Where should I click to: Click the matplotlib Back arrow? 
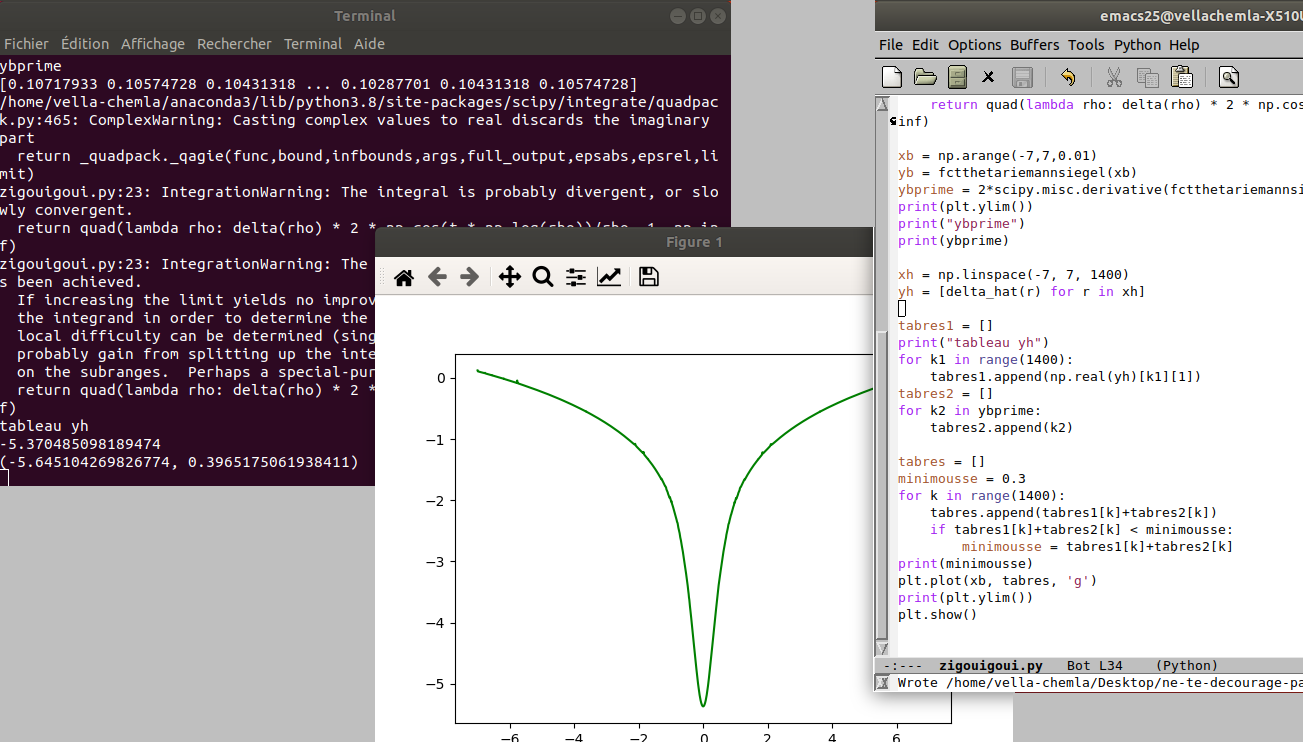[437, 278]
